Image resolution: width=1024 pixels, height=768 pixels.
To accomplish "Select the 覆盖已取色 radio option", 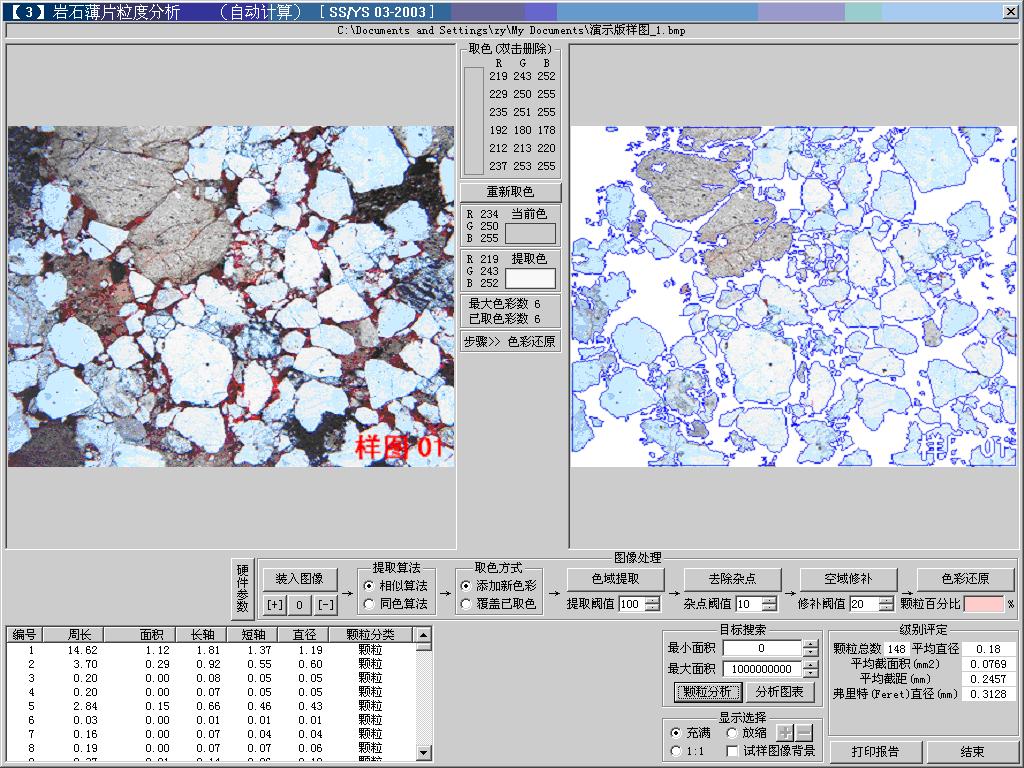I will pos(466,604).
